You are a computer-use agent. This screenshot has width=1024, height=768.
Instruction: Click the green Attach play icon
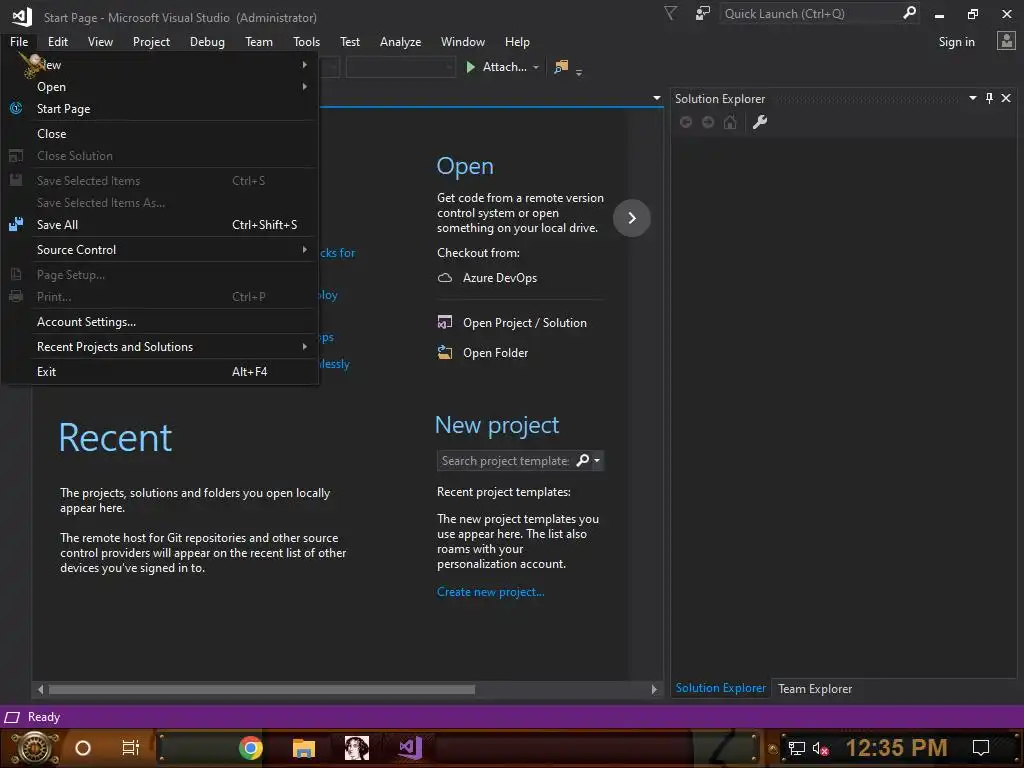pos(470,67)
